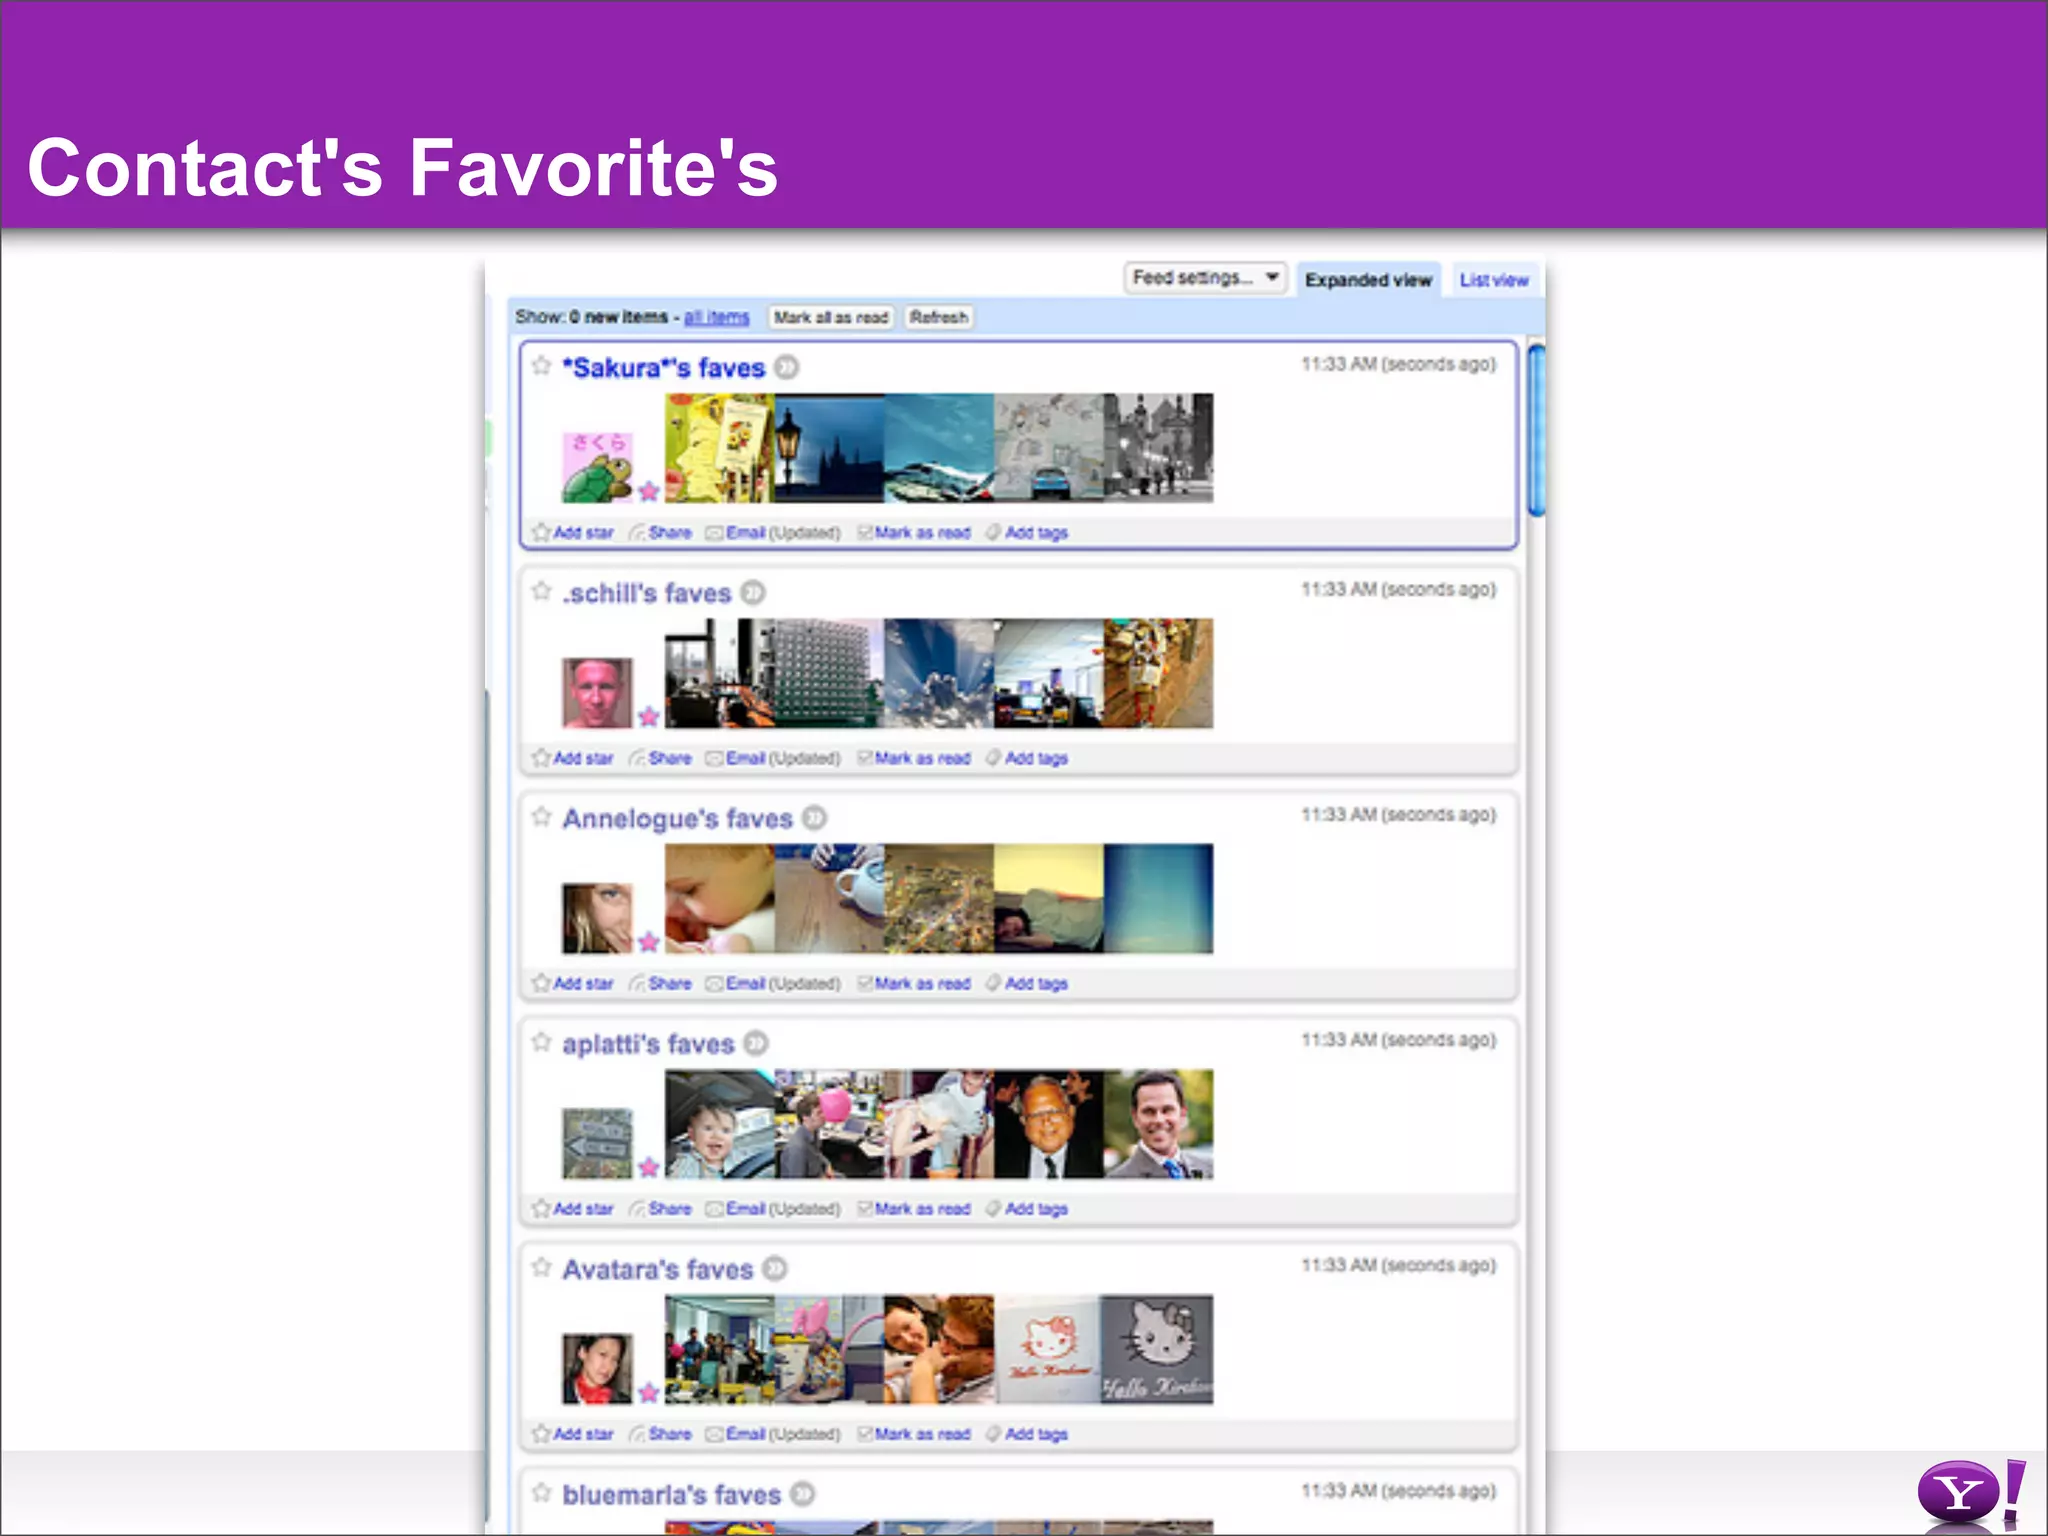Open the suited man portrait in aplatti's faves
2048x1536 pixels.
(1158, 1124)
